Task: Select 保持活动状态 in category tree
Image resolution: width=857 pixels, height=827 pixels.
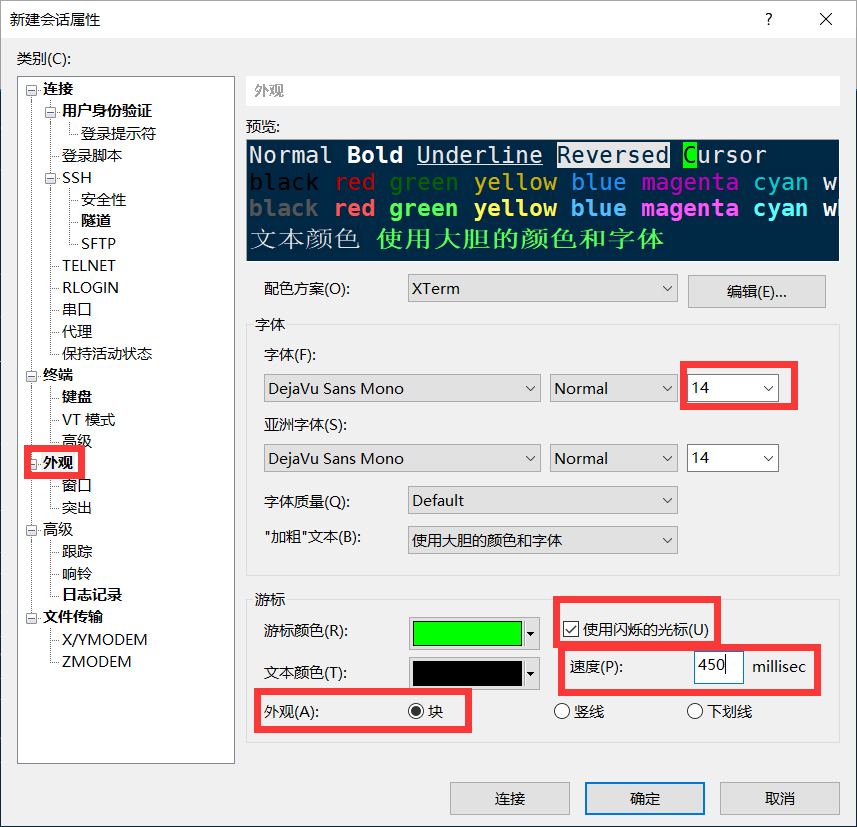Action: 107,354
